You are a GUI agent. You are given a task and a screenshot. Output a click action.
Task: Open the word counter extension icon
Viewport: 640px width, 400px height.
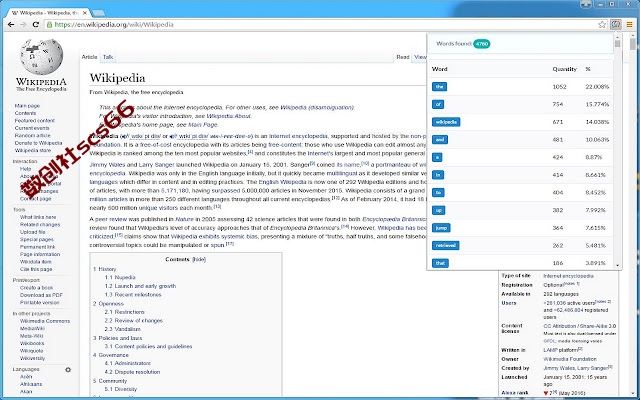[616, 24]
